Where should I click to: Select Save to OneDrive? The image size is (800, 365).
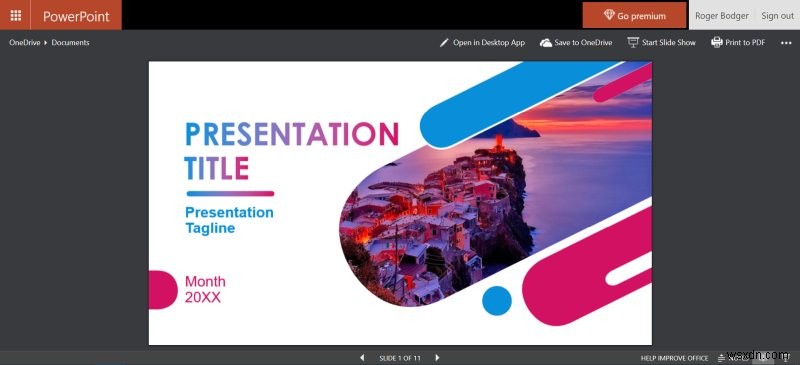(x=583, y=43)
